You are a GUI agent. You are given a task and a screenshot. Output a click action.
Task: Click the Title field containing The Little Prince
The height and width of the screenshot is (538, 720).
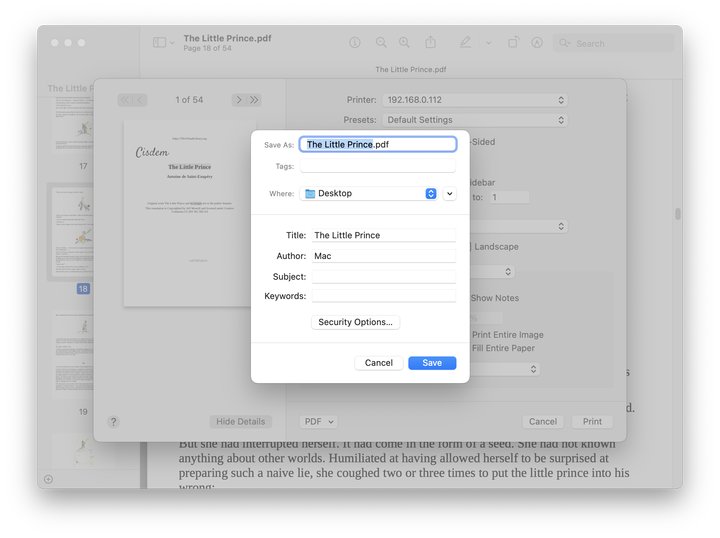point(383,235)
